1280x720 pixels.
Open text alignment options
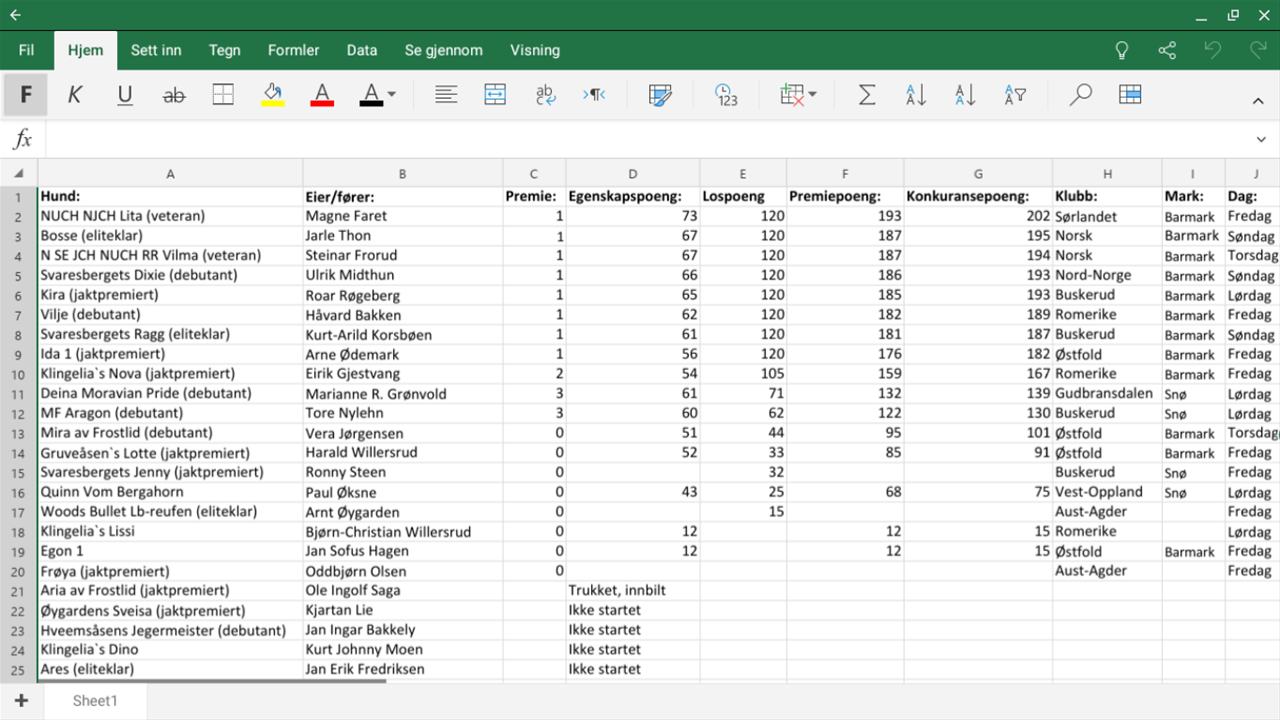[446, 95]
